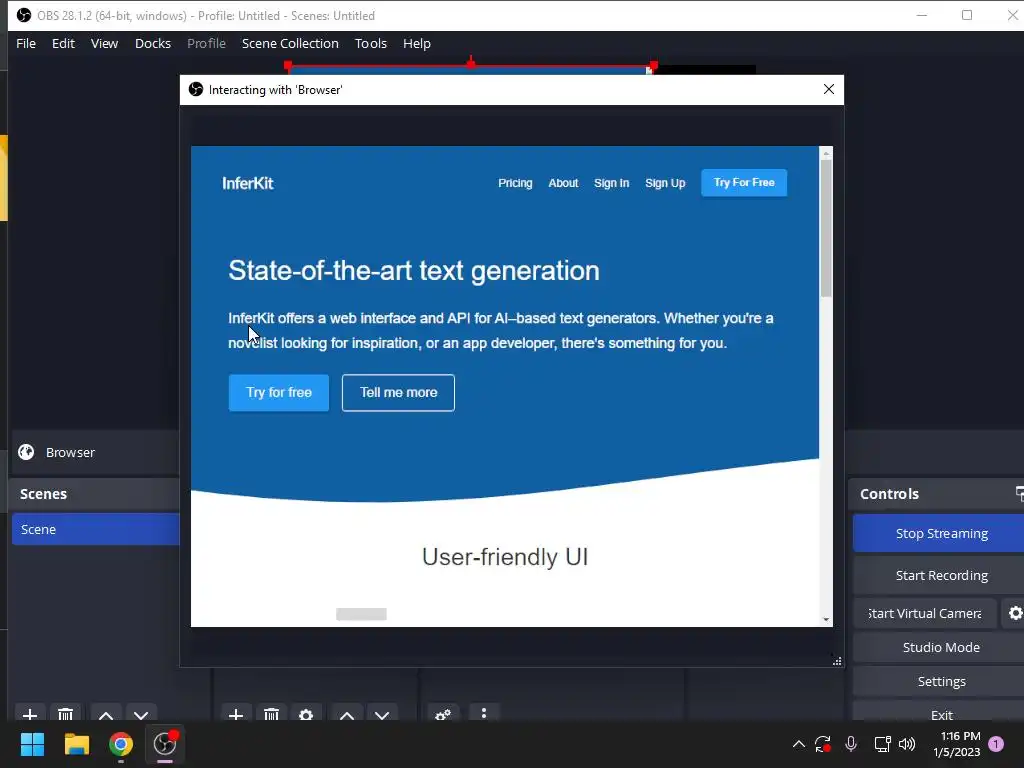The image size is (1024, 768).
Task: Add a new scene with the plus icon
Action: tap(29, 714)
